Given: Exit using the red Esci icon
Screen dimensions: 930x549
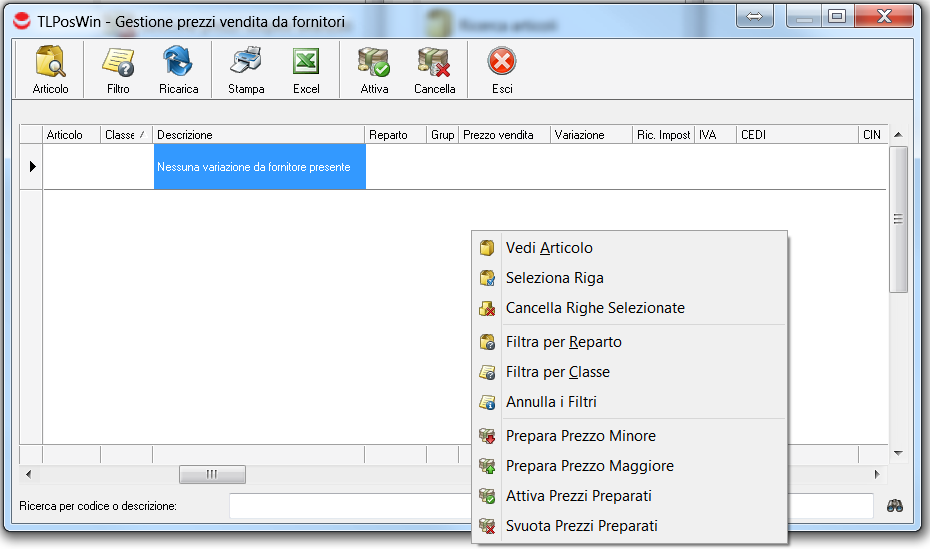Looking at the screenshot, I should pos(502,61).
